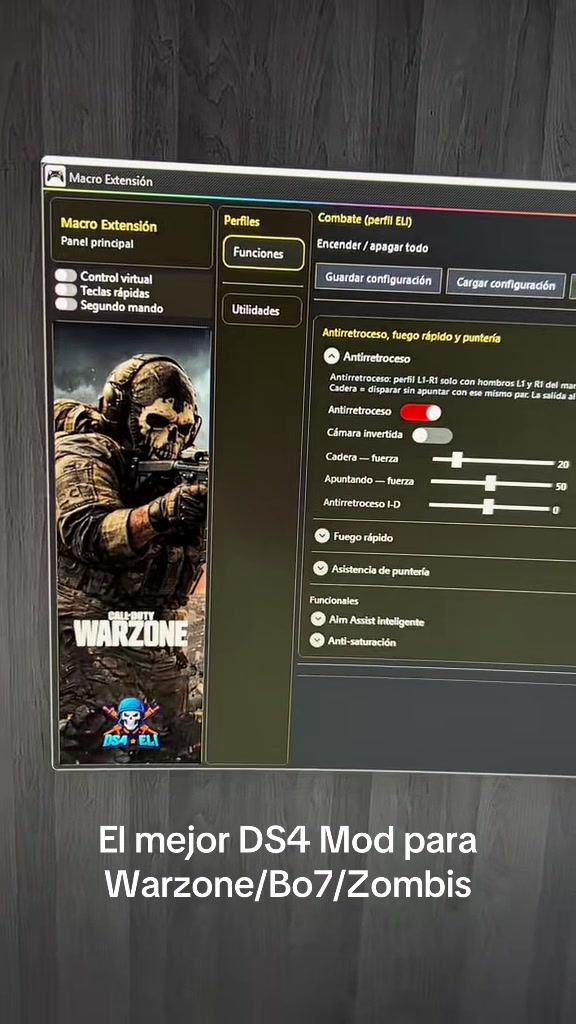
Task: Click the Call of Duty Warzone banner image
Action: pos(131,543)
